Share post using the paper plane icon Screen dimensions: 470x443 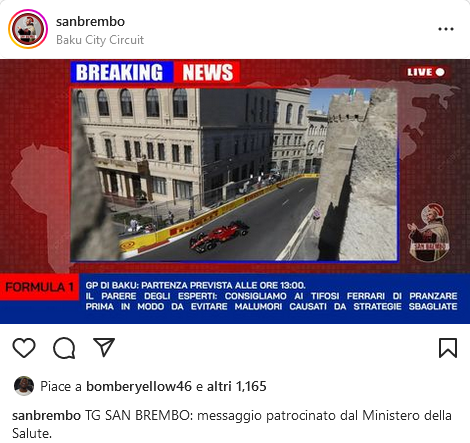(x=104, y=347)
